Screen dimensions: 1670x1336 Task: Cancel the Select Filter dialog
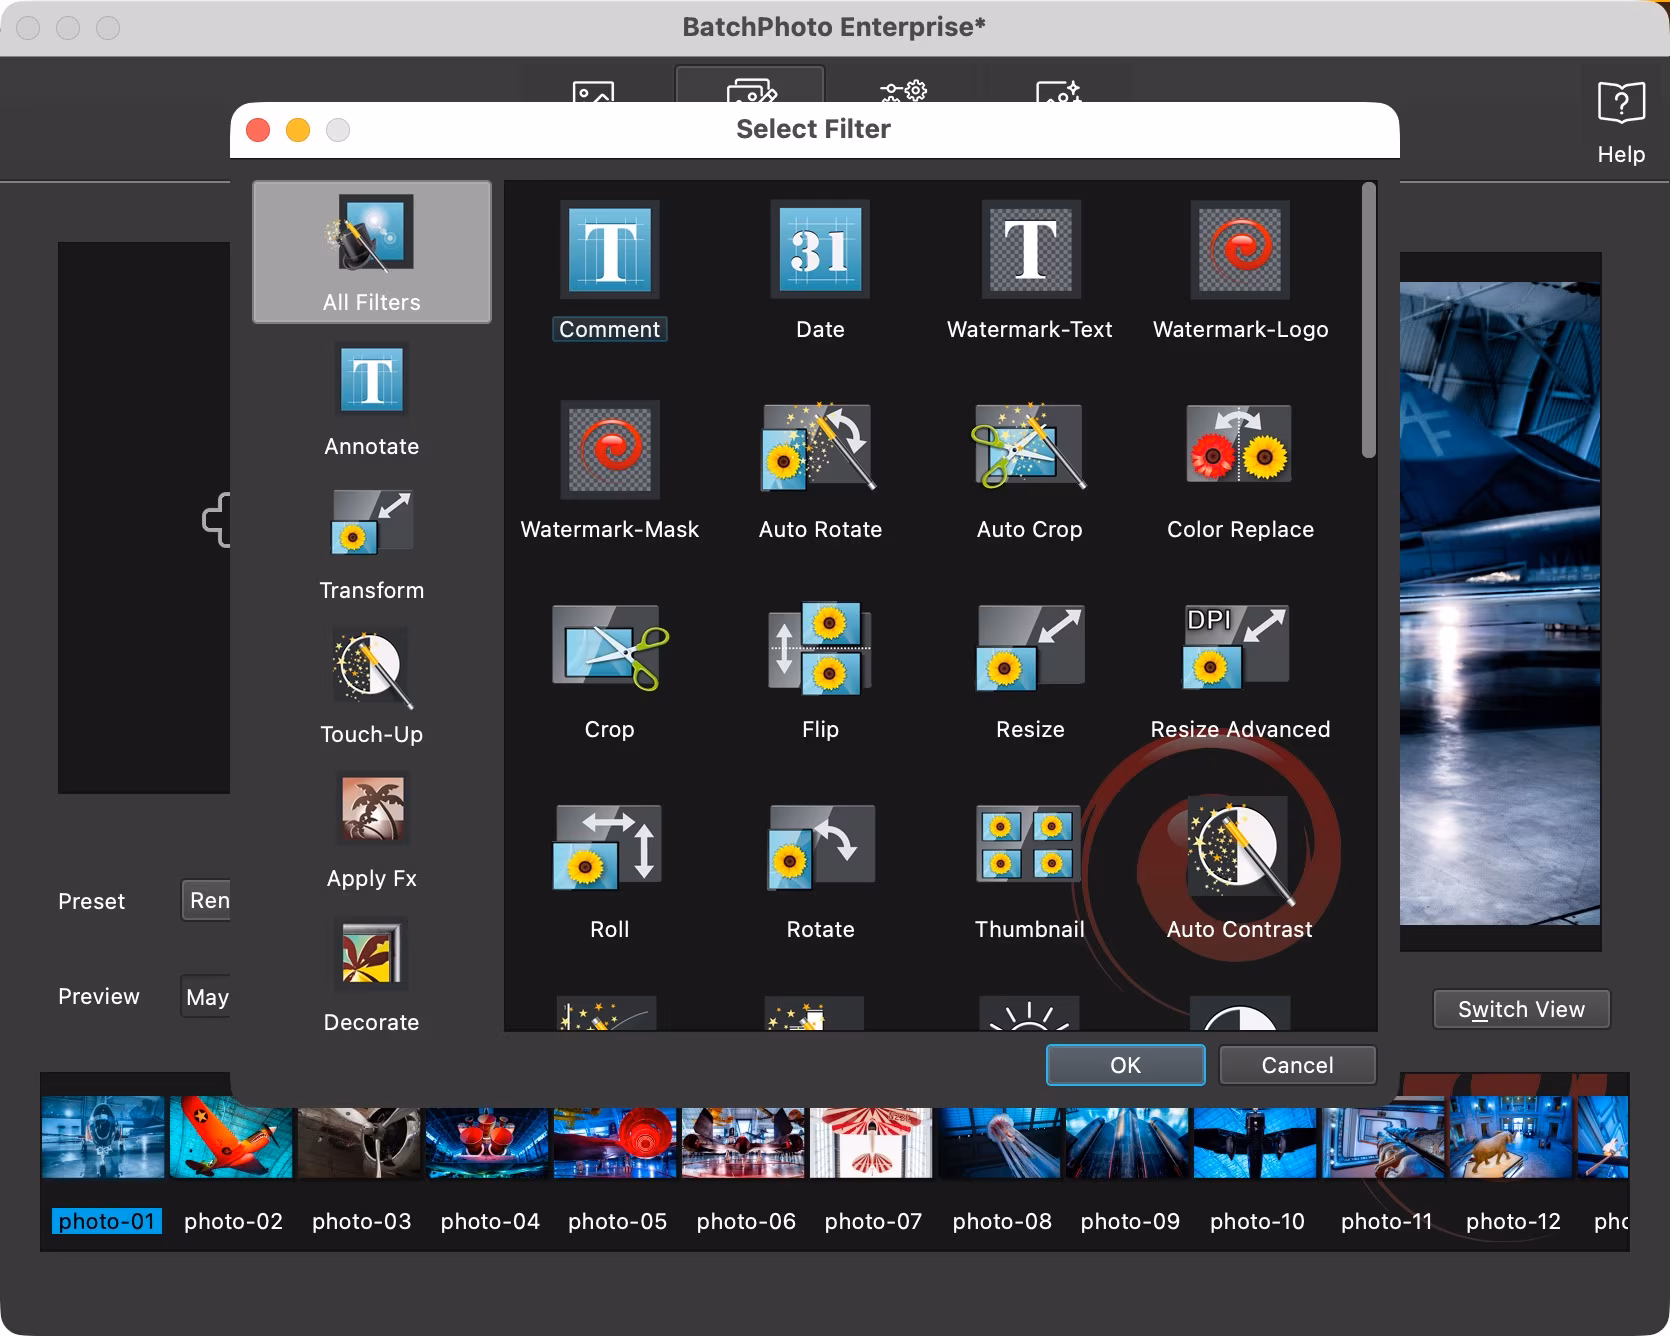tap(1297, 1065)
